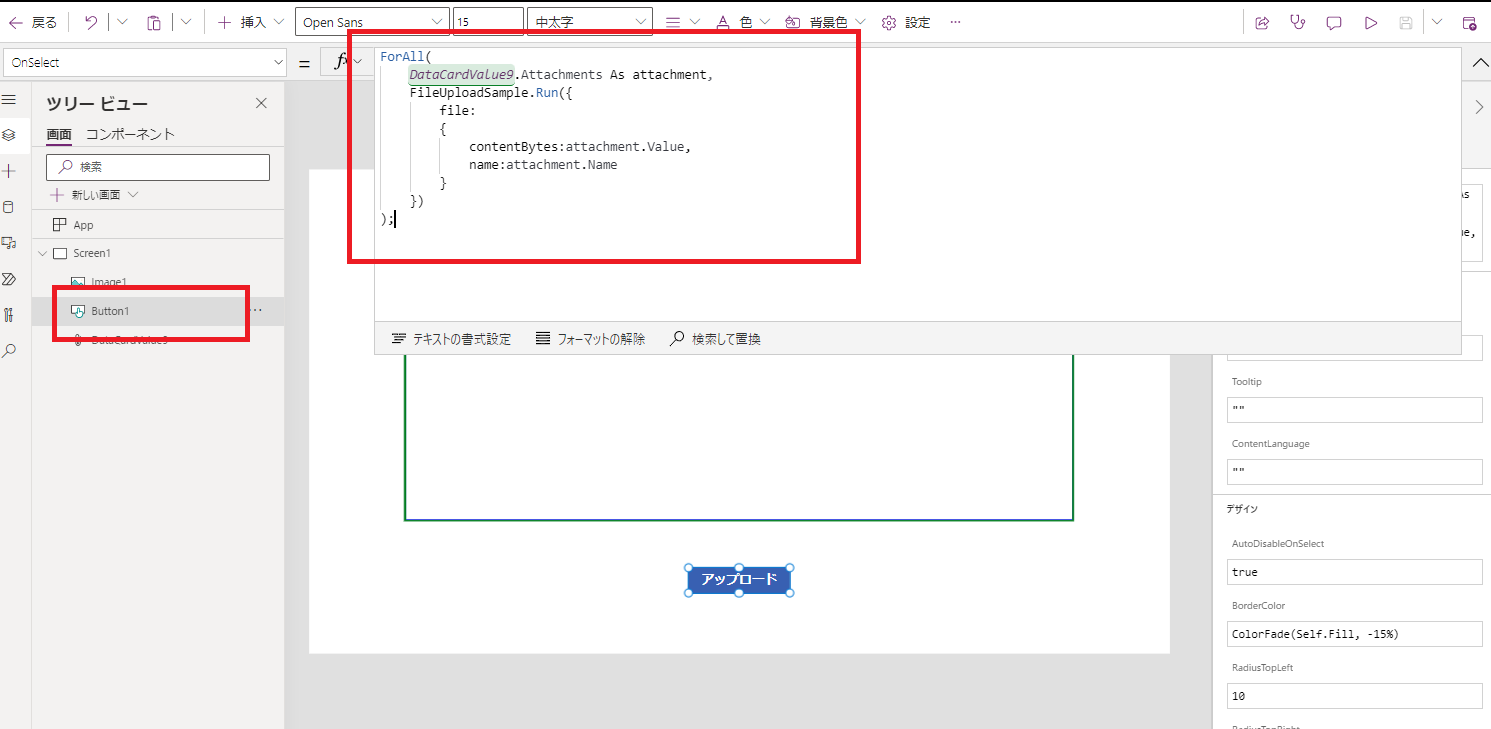Open the Media panel icon
The image size is (1491, 729).
[x=10, y=242]
